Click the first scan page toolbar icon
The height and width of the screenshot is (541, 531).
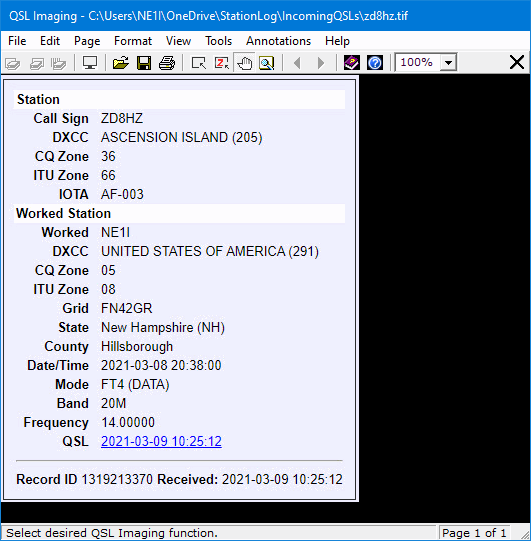[13, 63]
